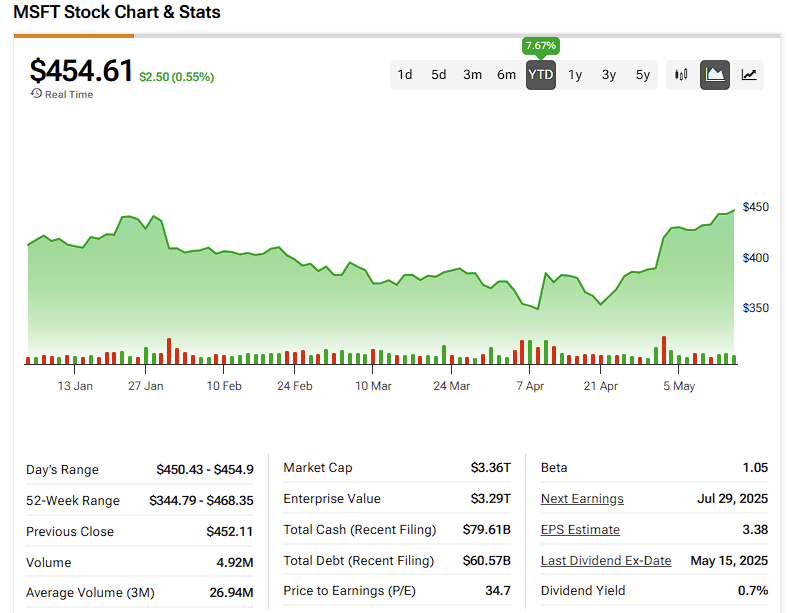Switch to candlestick chart view
Viewport: 791px width, 613px height.
click(x=681, y=75)
